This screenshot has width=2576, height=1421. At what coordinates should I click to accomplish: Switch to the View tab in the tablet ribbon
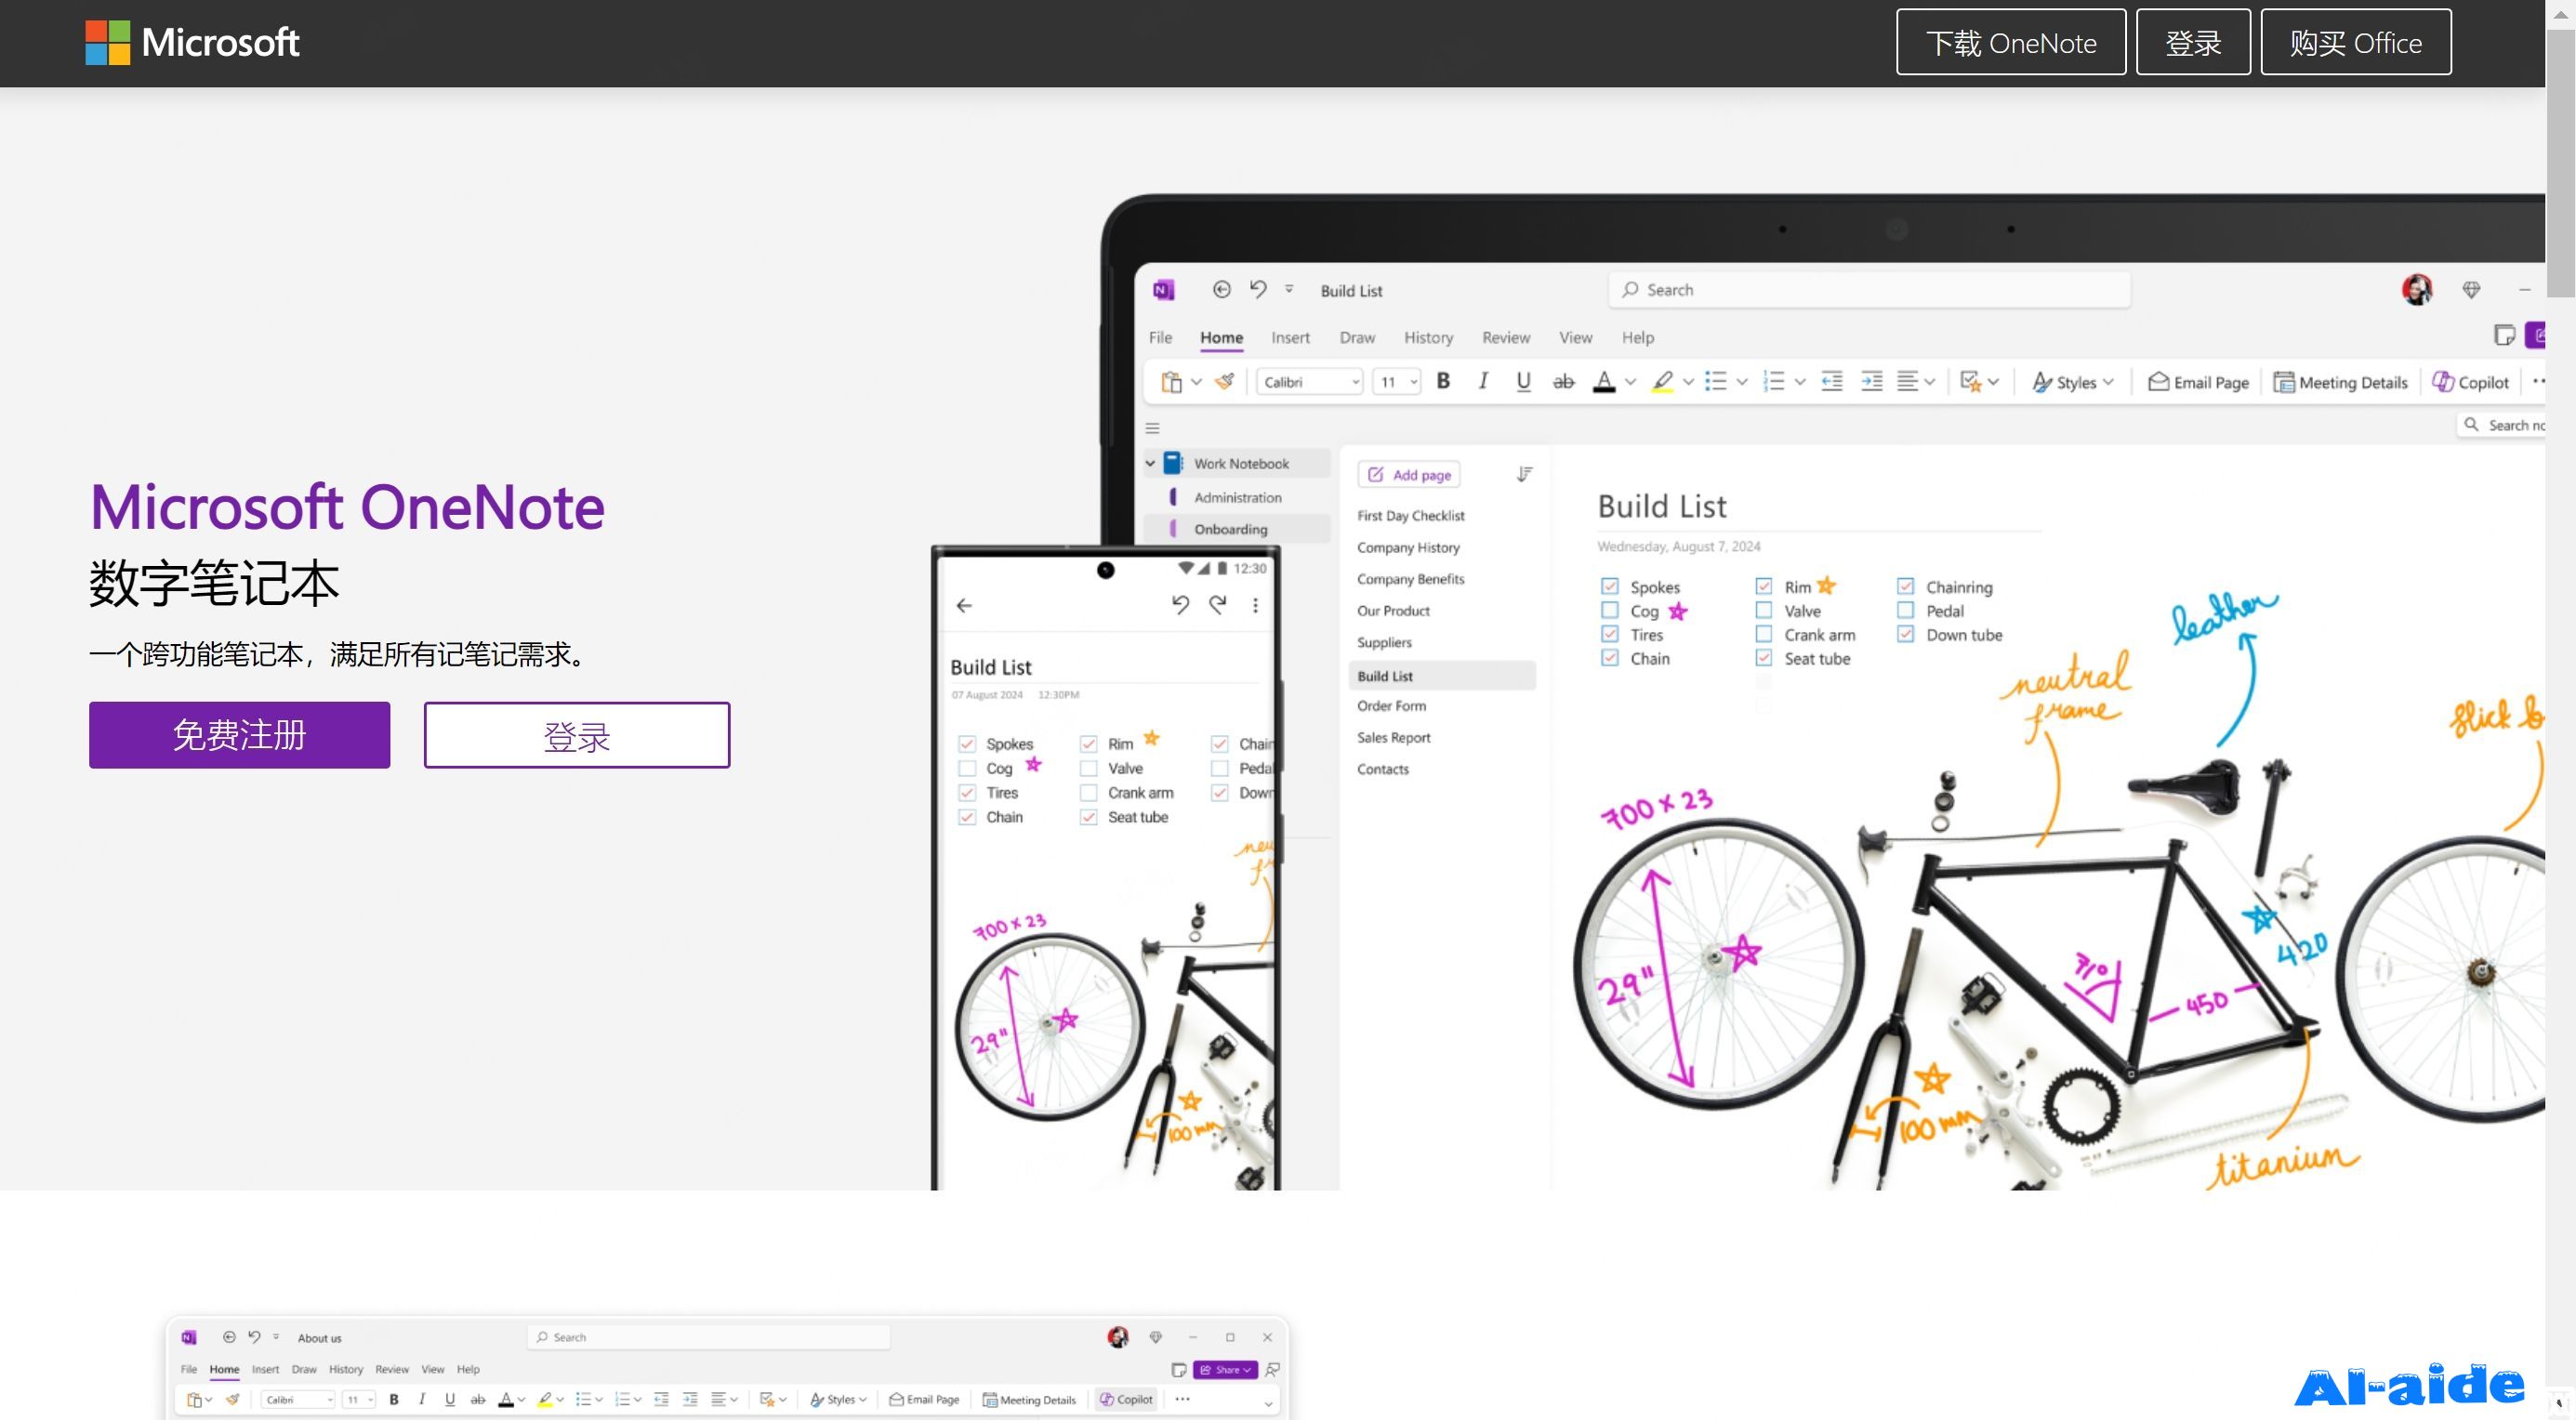tap(1575, 338)
